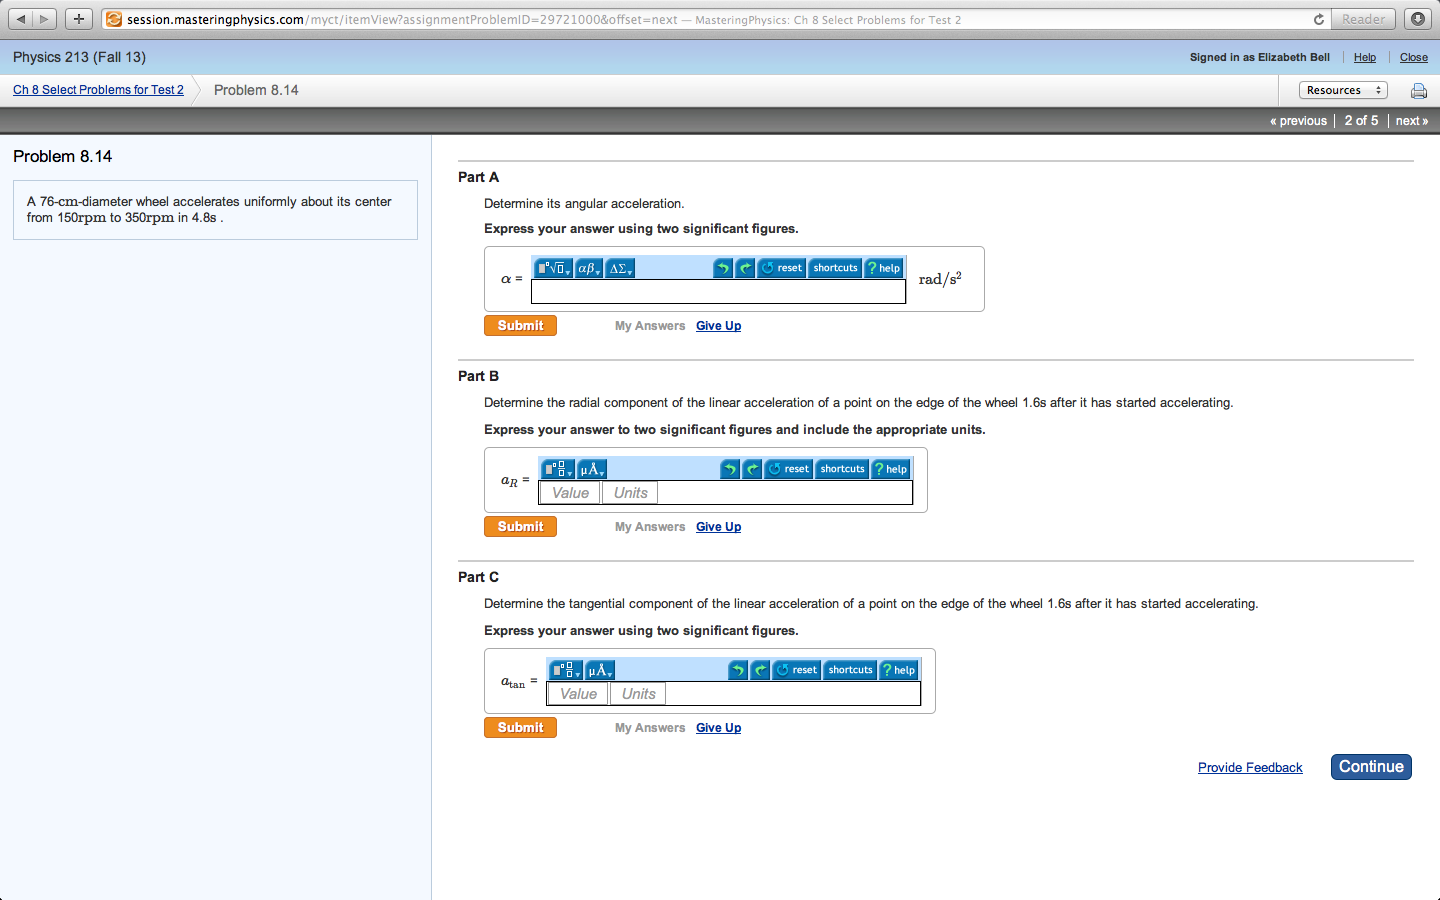Reset the Part C answer field
The width and height of the screenshot is (1440, 900).
point(796,670)
